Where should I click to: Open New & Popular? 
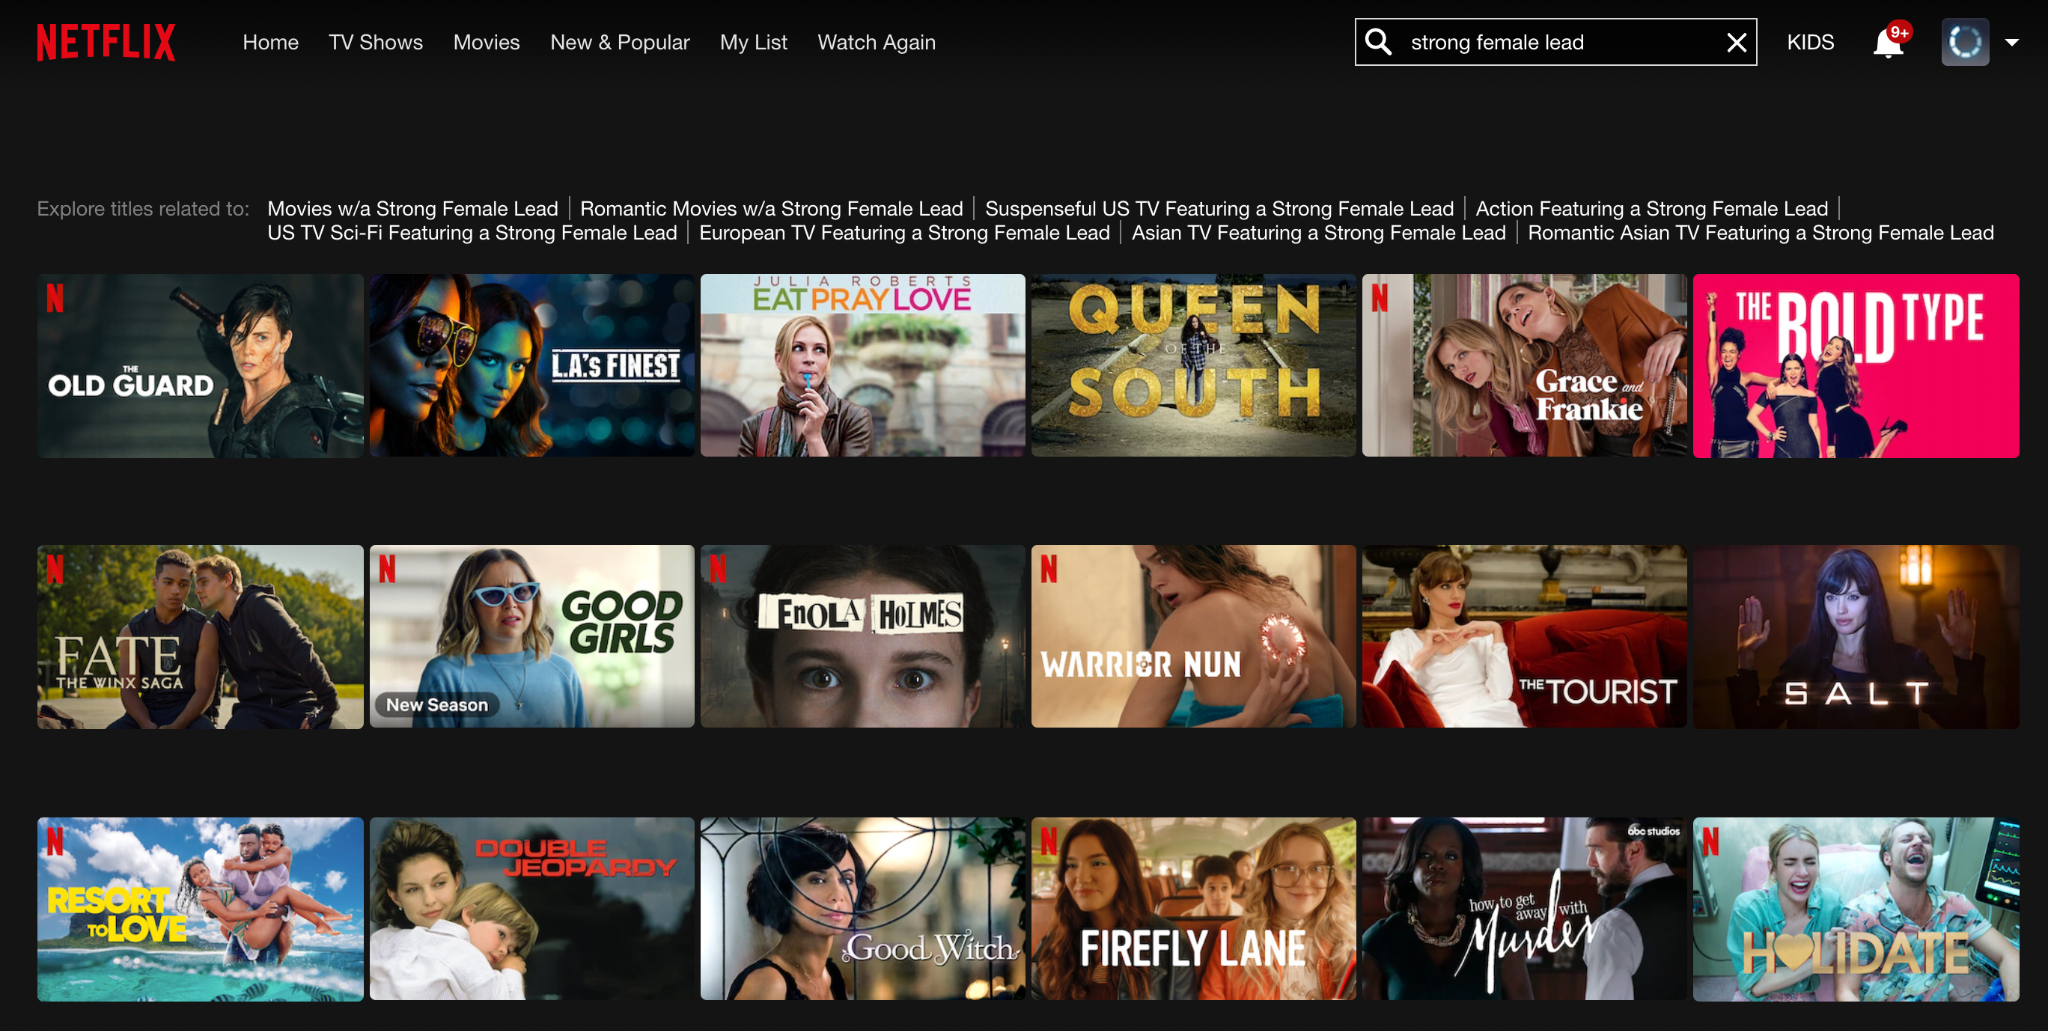pos(620,42)
